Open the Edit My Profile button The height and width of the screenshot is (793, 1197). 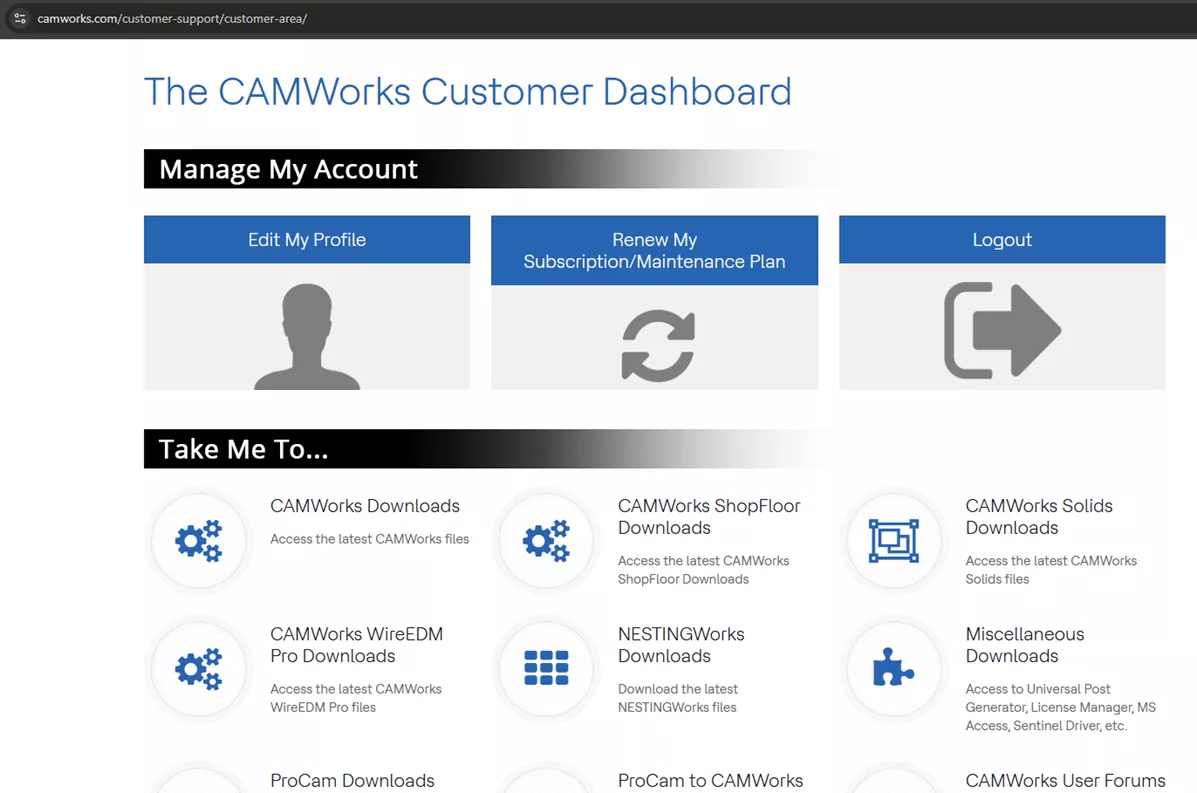pyautogui.click(x=307, y=240)
